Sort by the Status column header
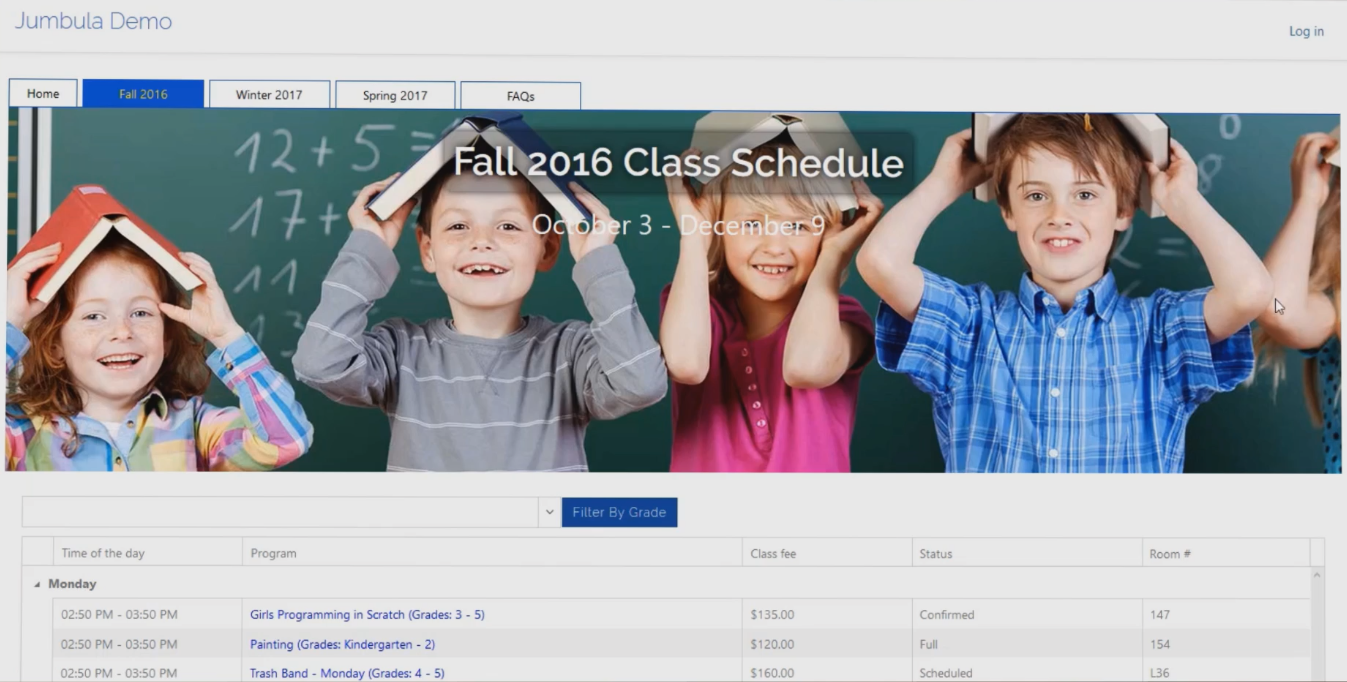The image size is (1347, 682). click(1027, 553)
